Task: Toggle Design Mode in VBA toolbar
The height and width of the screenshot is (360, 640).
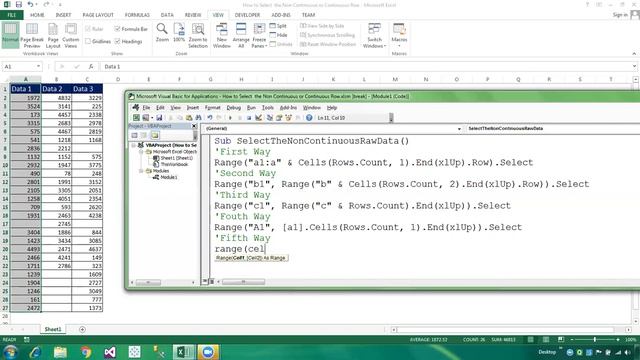Action: pos(258,118)
